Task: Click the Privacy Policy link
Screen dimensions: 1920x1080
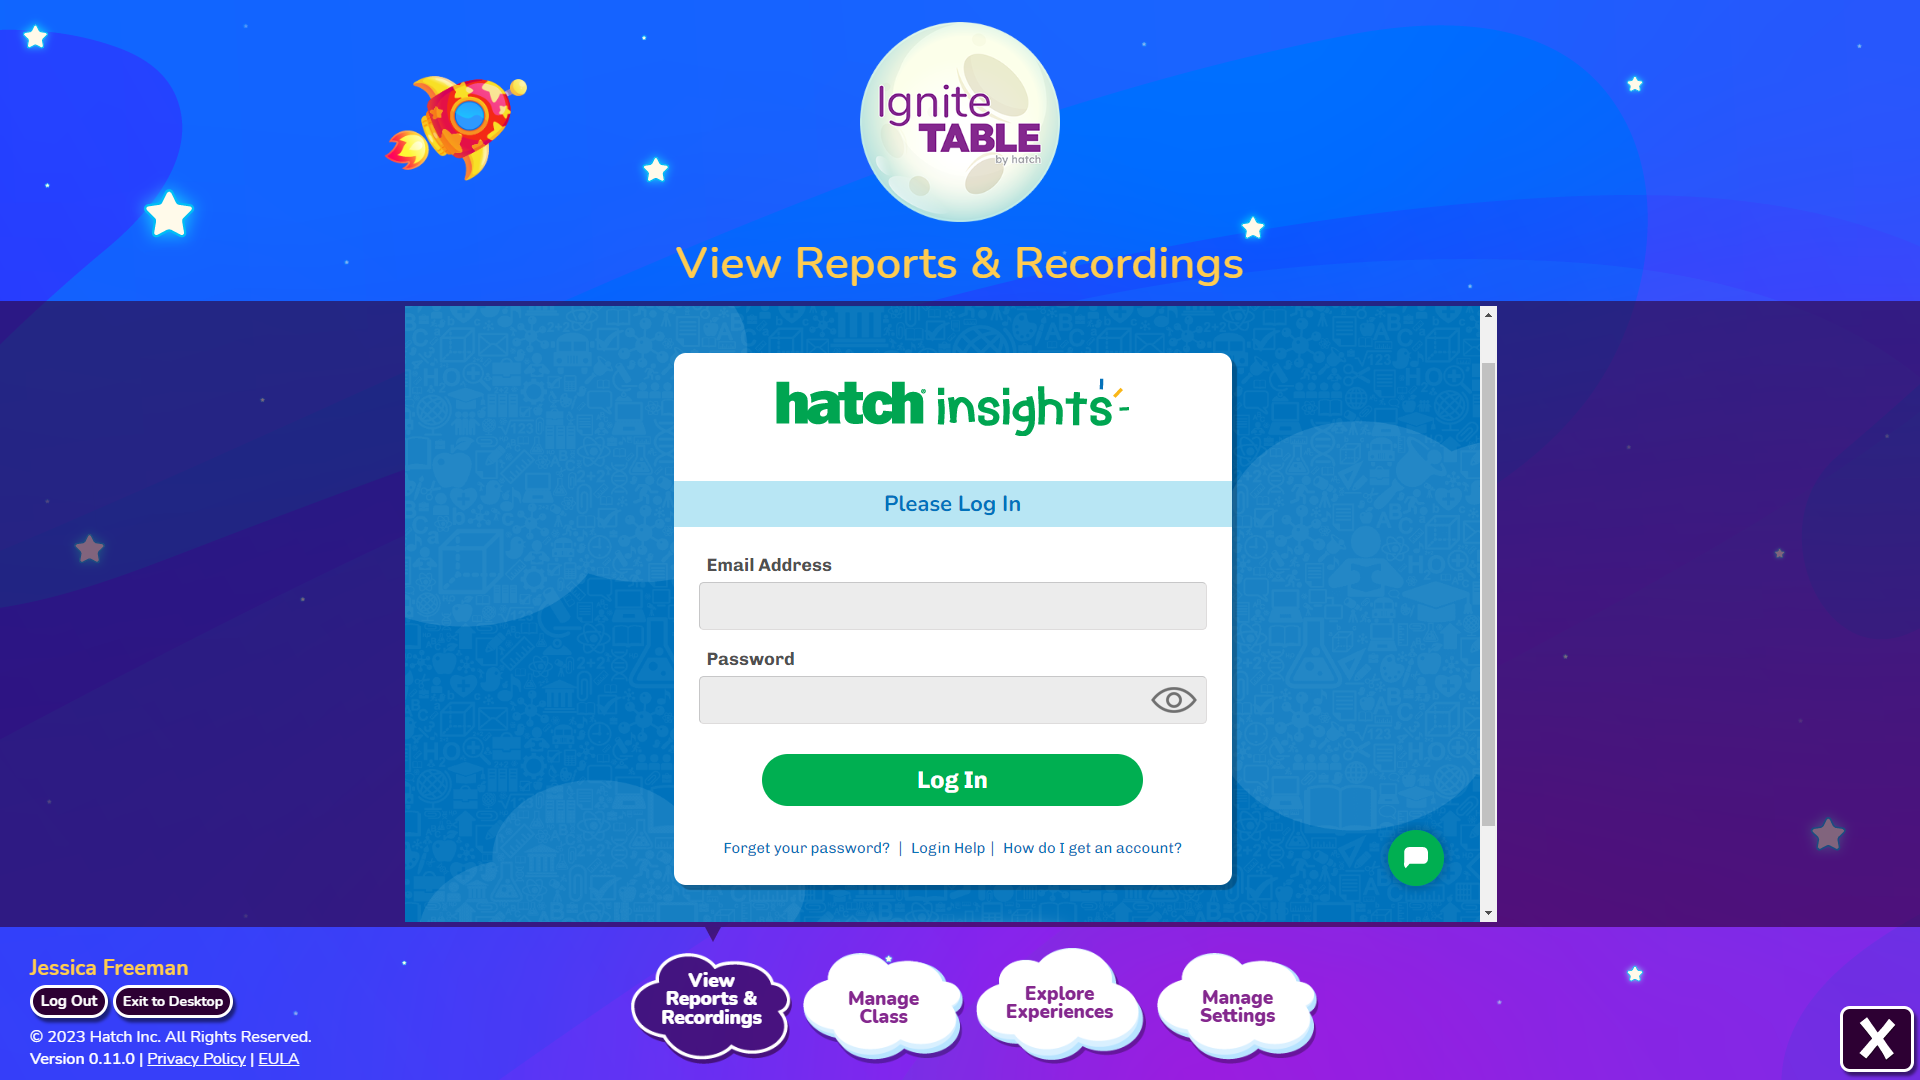Action: click(x=195, y=1058)
